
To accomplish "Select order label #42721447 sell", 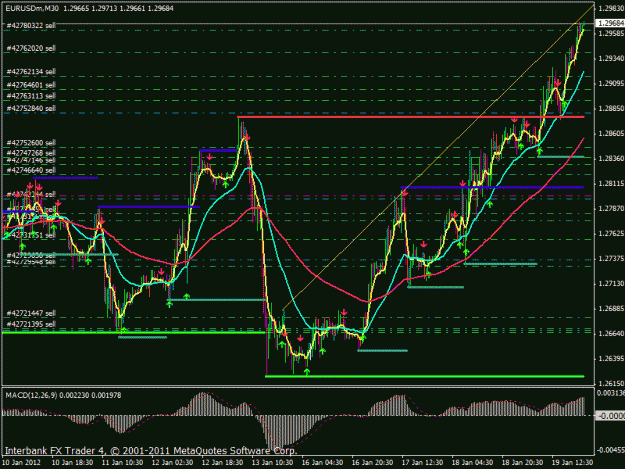I will (x=31, y=313).
